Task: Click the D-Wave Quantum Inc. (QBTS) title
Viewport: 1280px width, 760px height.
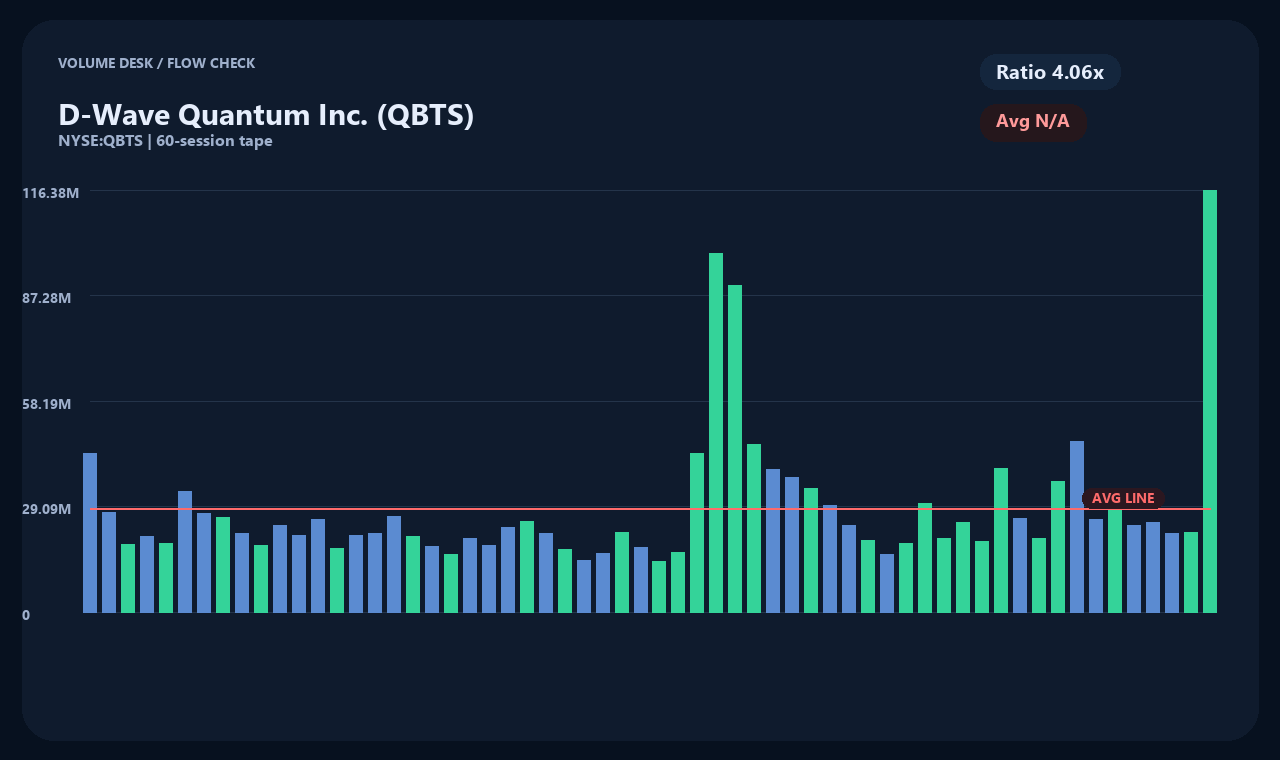Action: [266, 115]
